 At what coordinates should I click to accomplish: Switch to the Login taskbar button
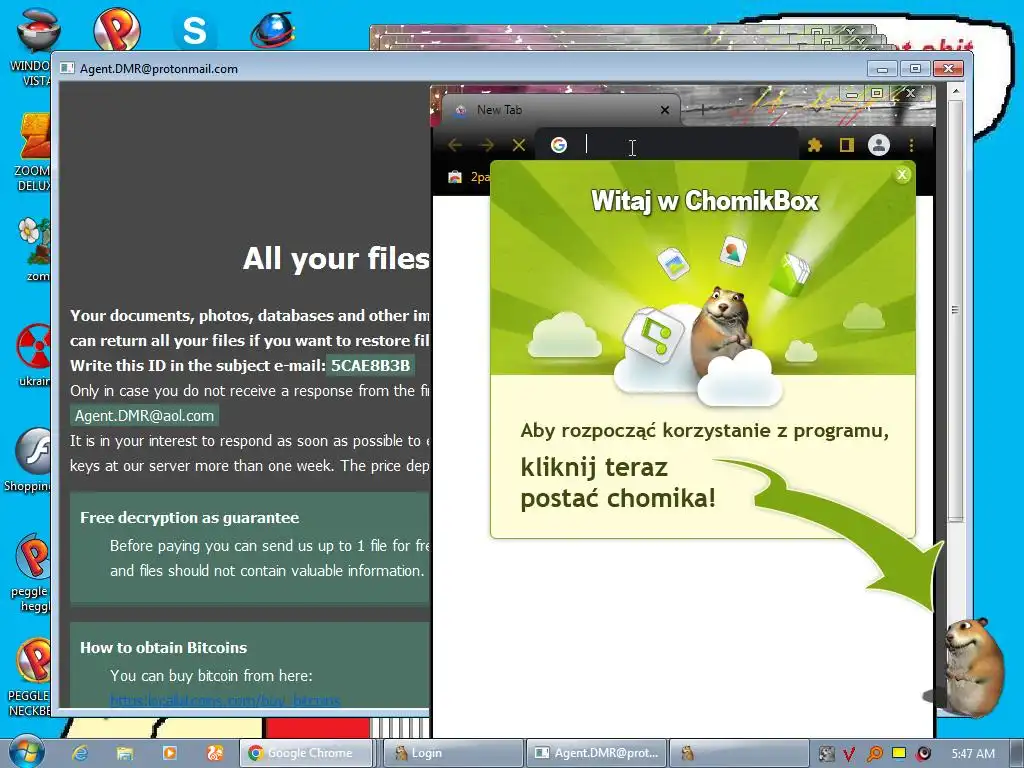453,753
